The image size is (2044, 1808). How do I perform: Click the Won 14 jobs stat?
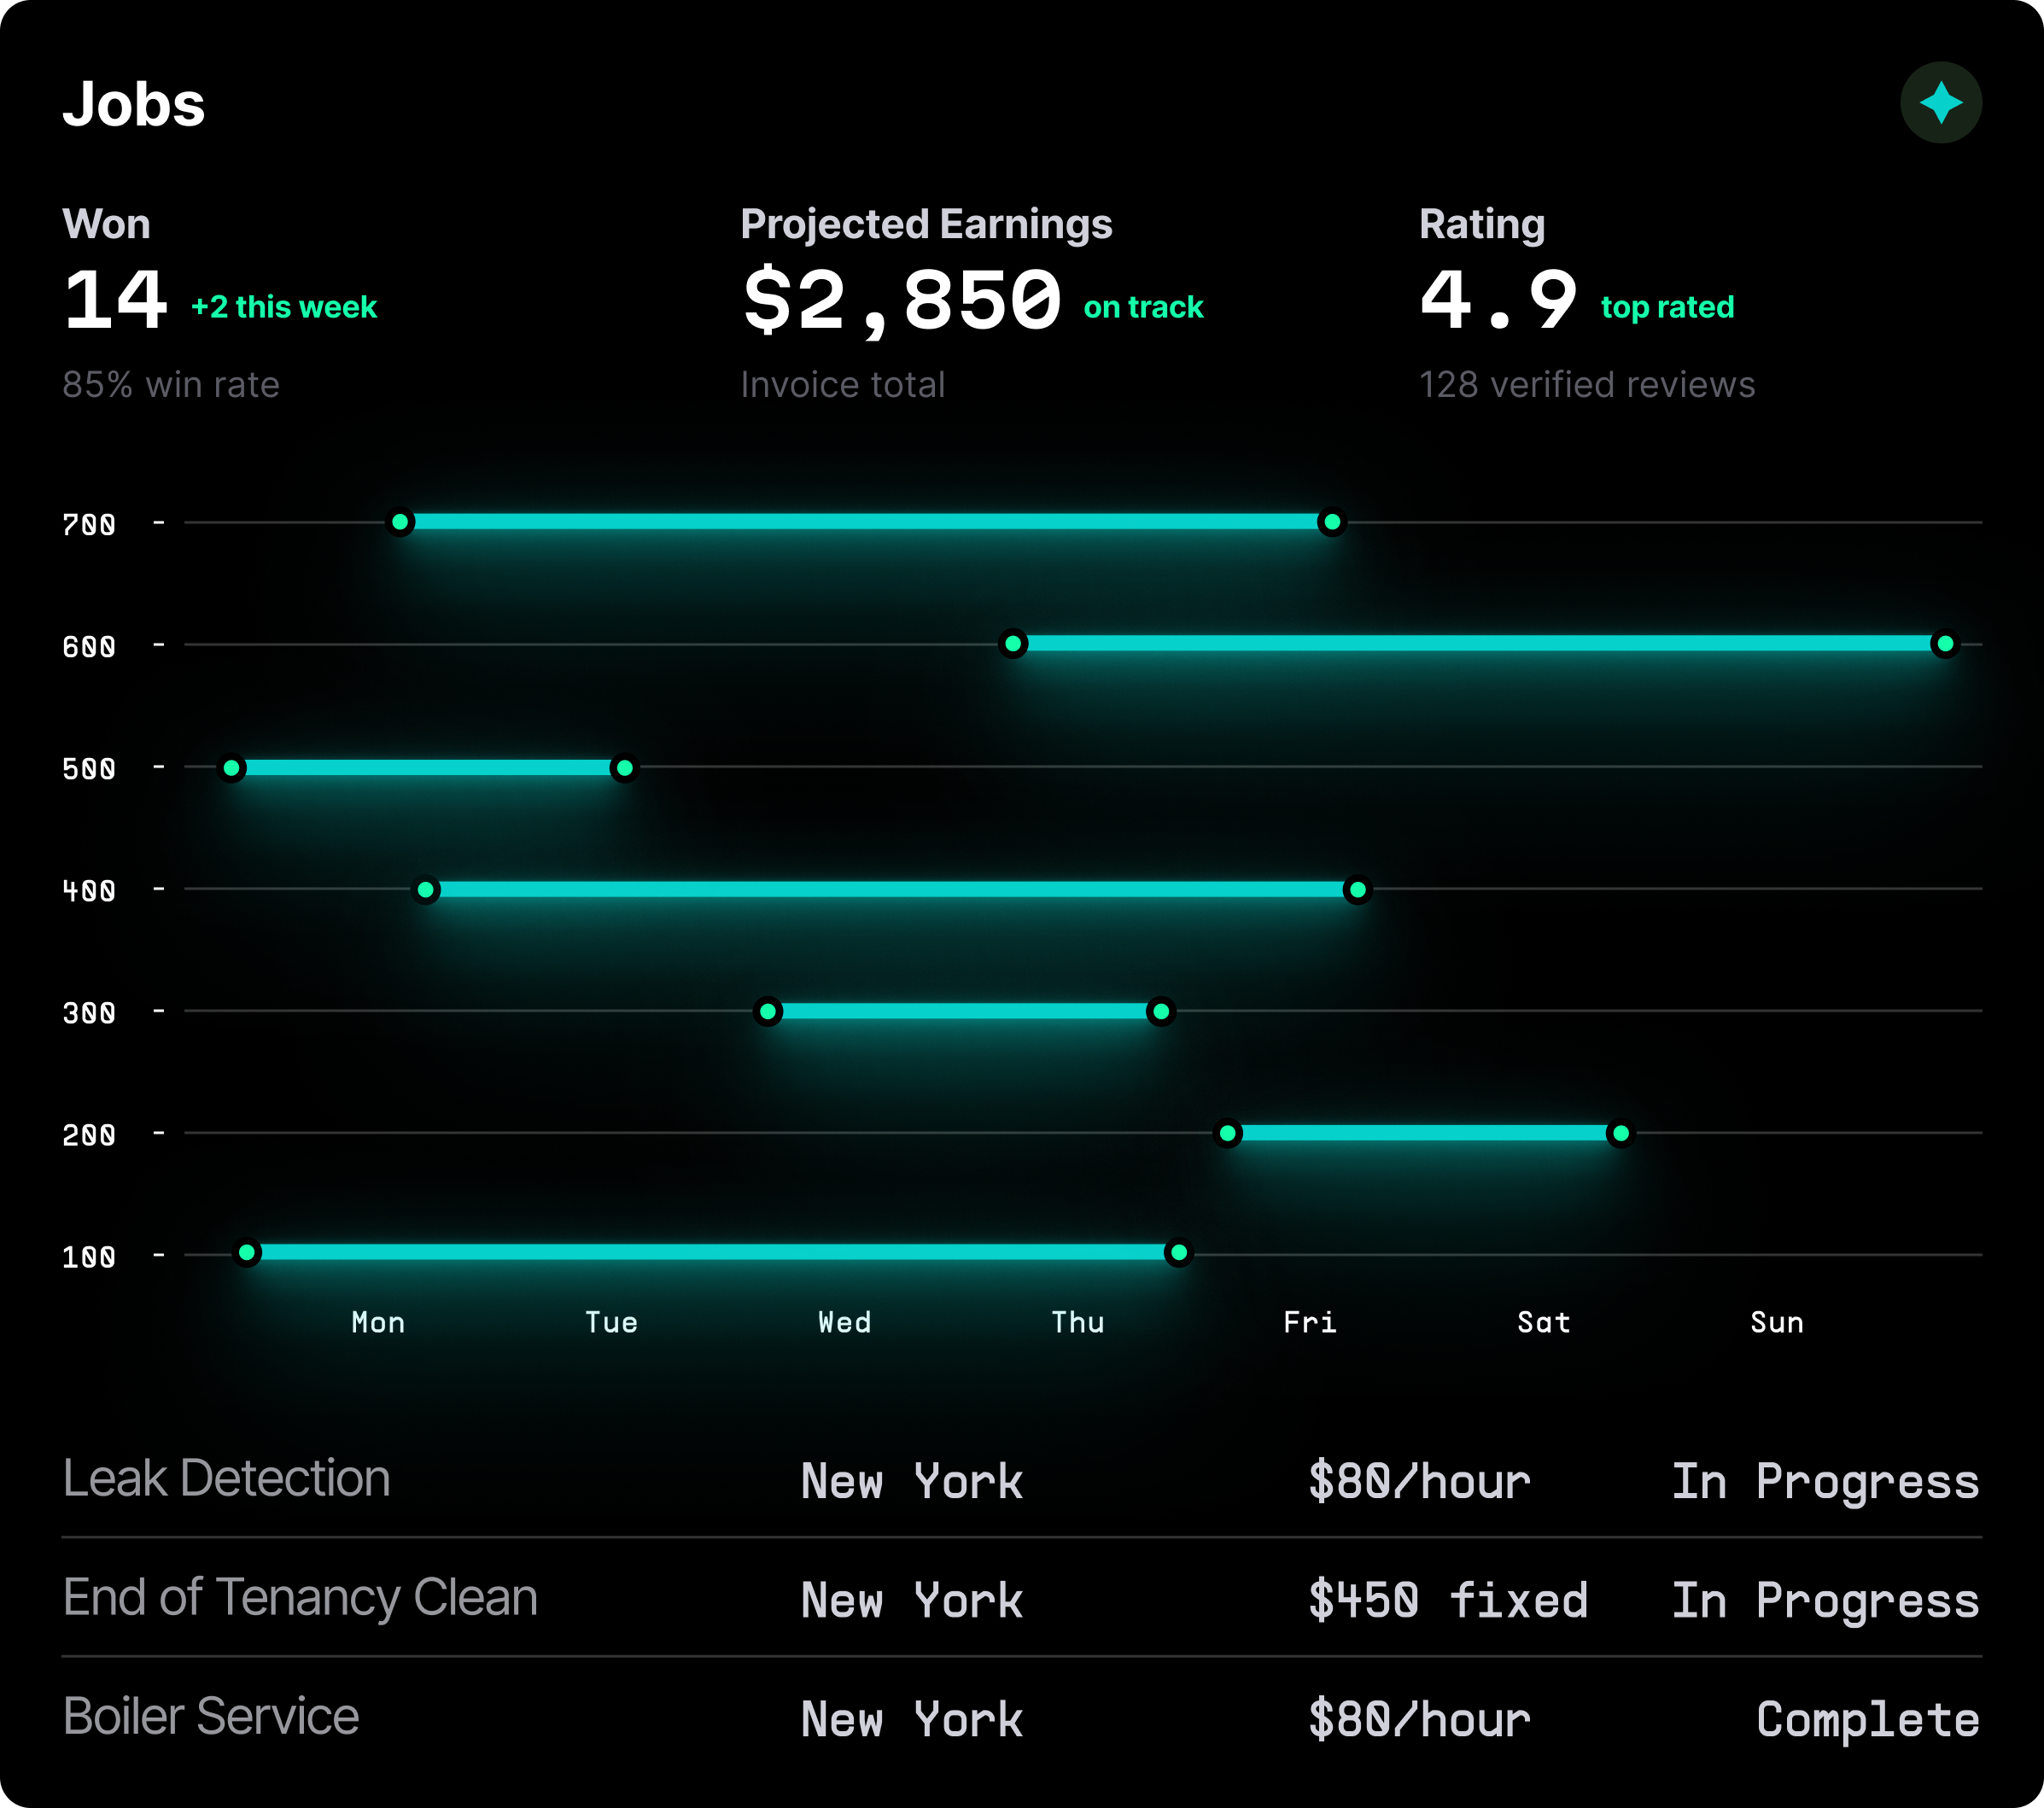[115, 300]
